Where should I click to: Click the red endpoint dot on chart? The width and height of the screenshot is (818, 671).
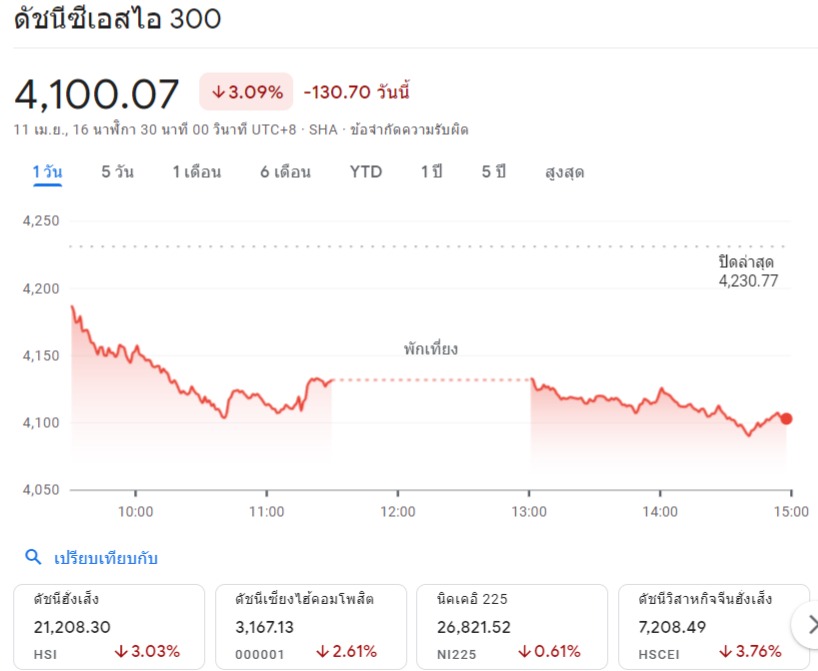[x=786, y=418]
